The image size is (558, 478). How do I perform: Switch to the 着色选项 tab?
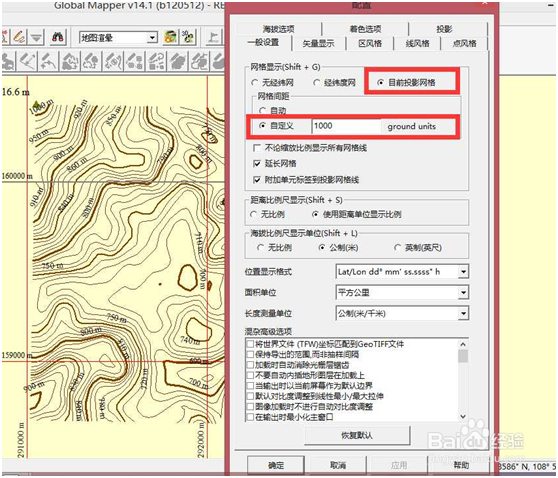pyautogui.click(x=365, y=29)
